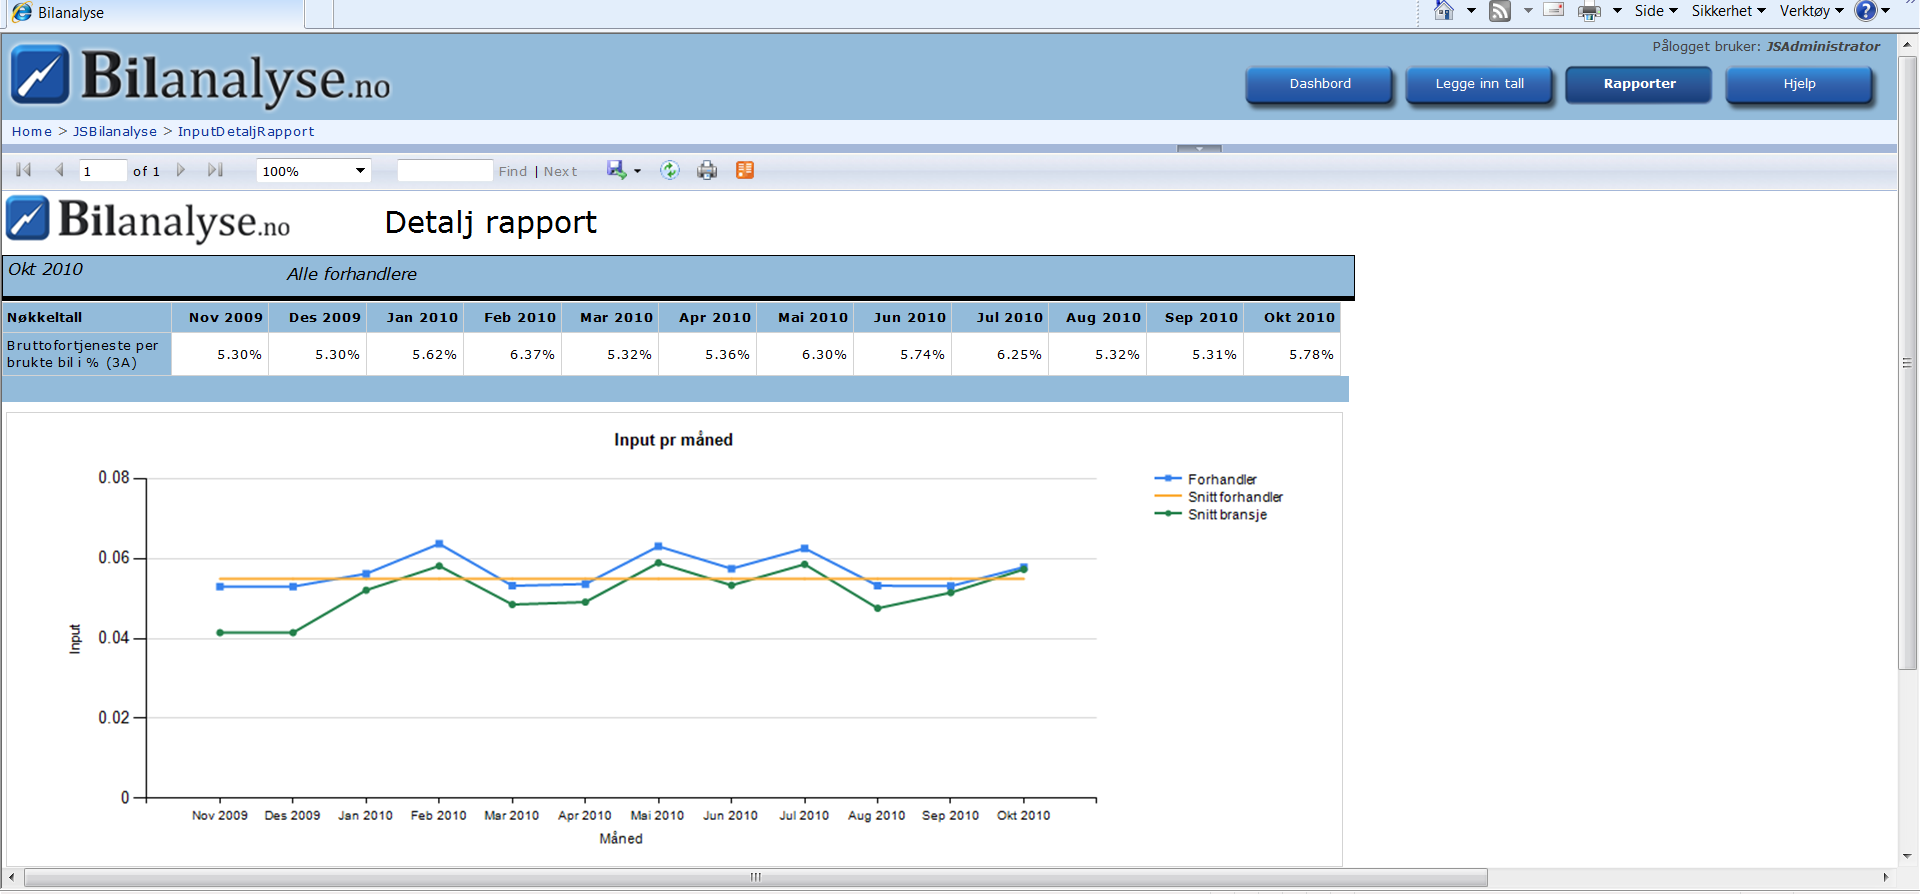
Task: Click the browser Print icon
Action: pyautogui.click(x=1590, y=11)
